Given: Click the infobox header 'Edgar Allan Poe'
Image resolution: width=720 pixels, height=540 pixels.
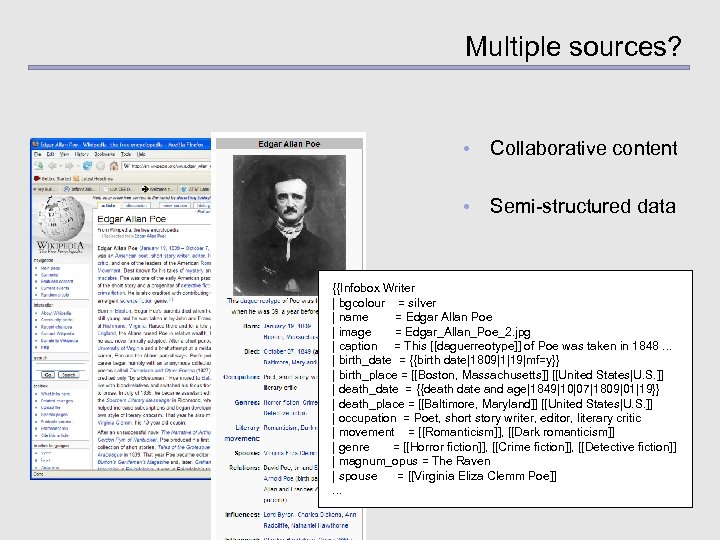Looking at the screenshot, I should coord(289,144).
